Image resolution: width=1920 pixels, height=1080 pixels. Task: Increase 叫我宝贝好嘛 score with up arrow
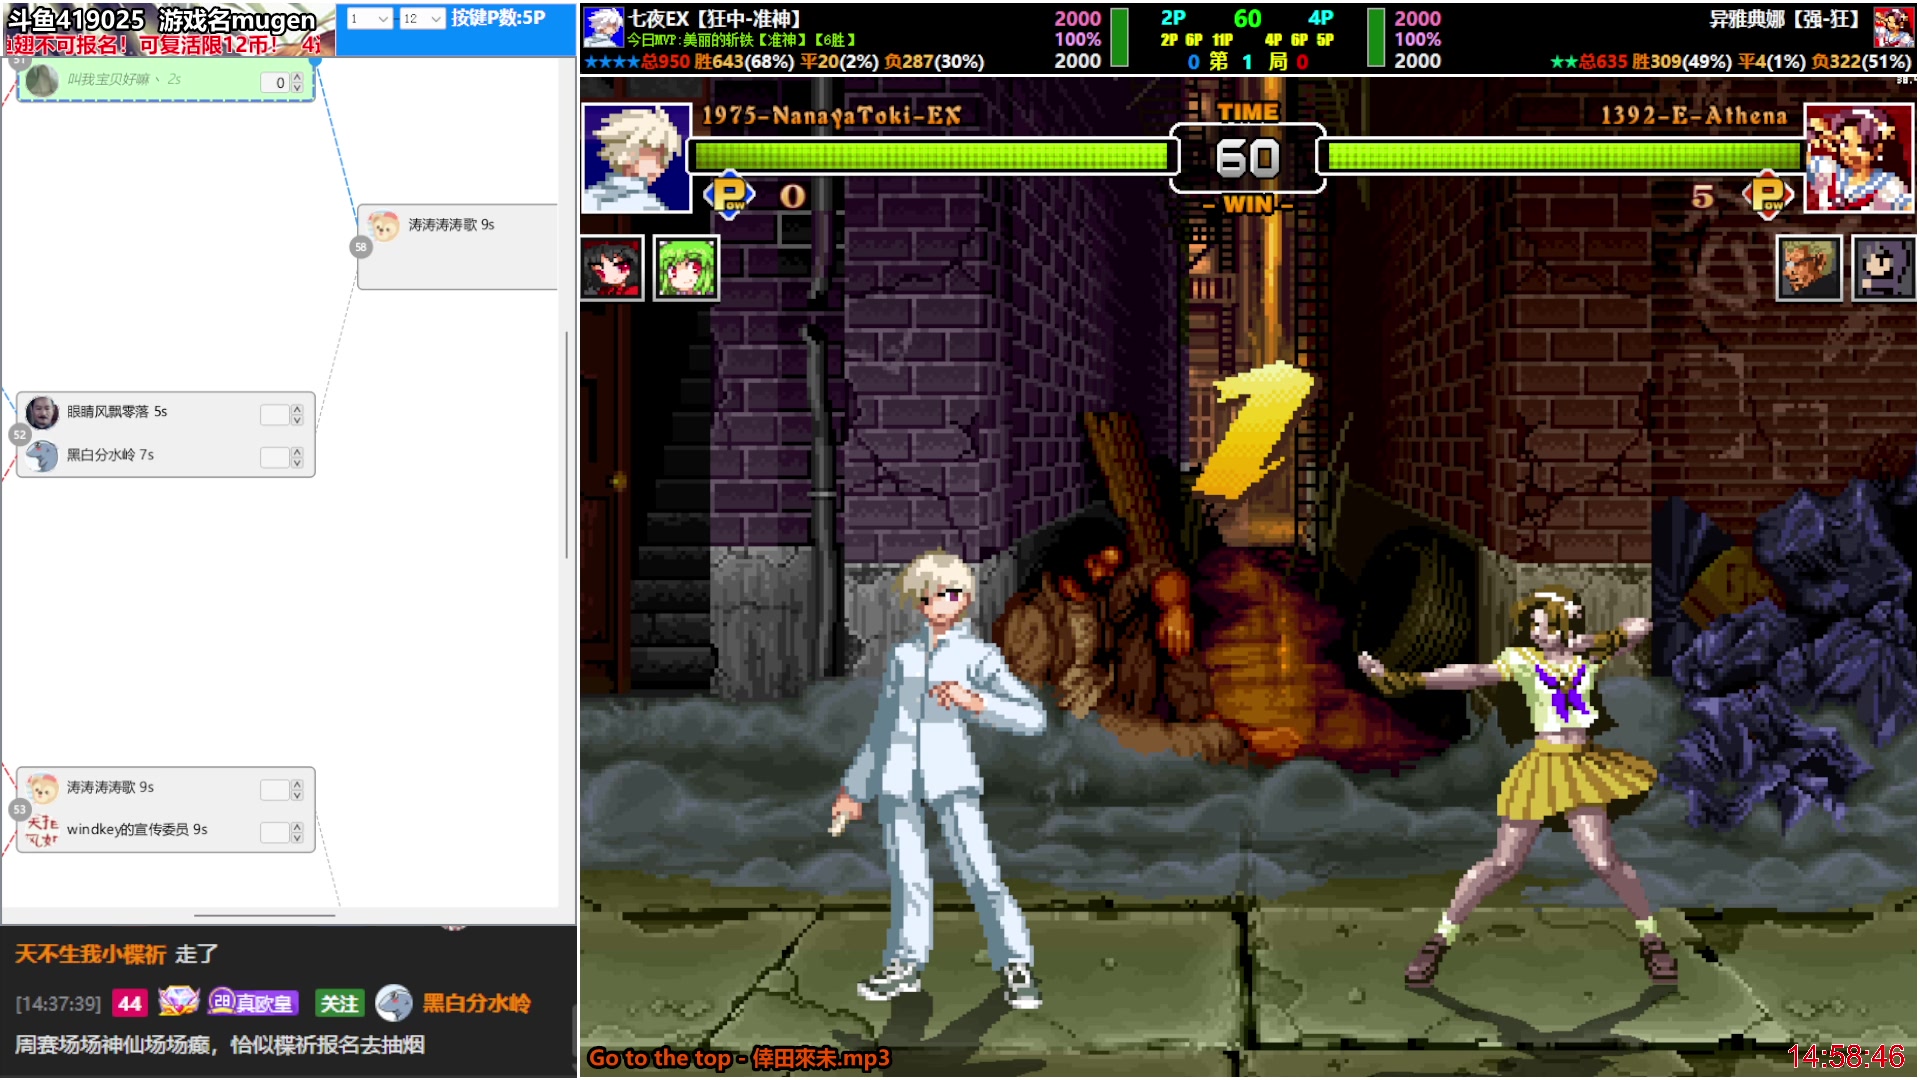point(297,78)
